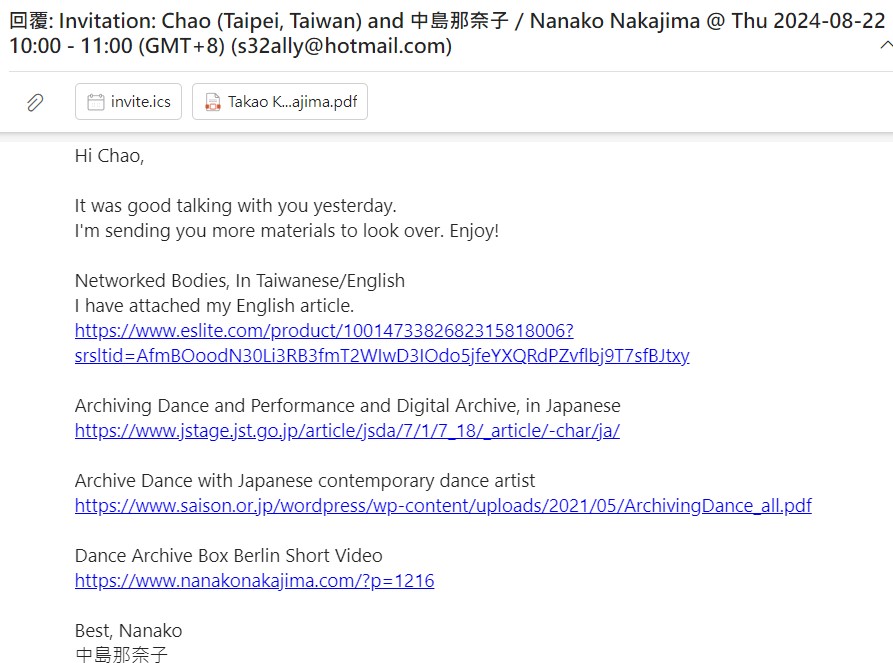Click the srsltid second line of eslite link

tap(382, 356)
